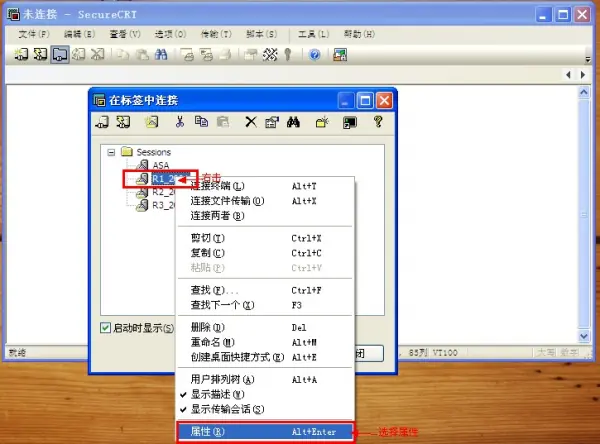
Task: Click the Disconnect icon in main toolbar
Action: tap(98, 55)
